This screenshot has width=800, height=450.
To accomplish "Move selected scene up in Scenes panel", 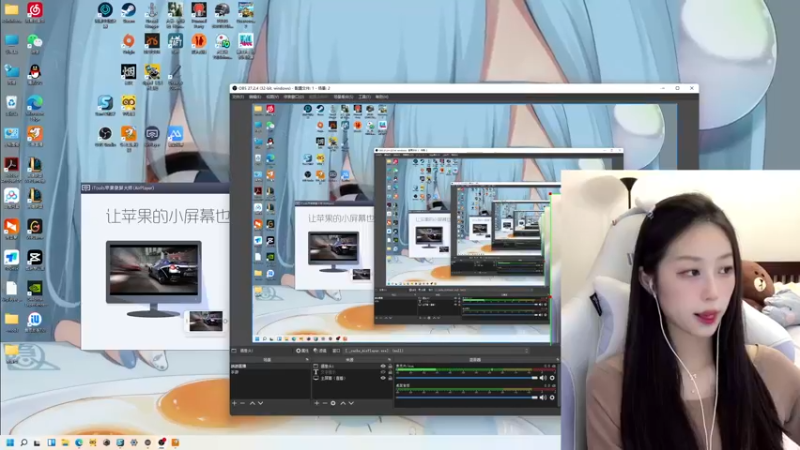I will tap(252, 403).
